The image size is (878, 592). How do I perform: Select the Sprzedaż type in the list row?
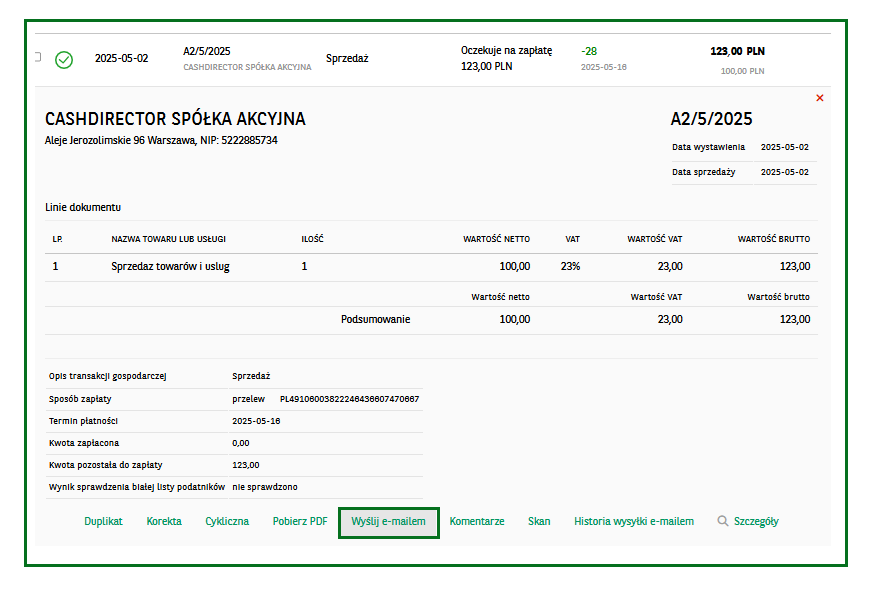[x=347, y=58]
